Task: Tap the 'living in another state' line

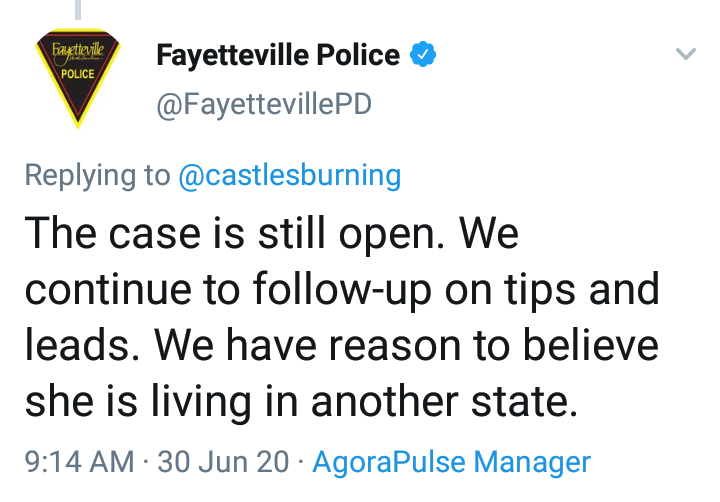Action: pos(302,401)
